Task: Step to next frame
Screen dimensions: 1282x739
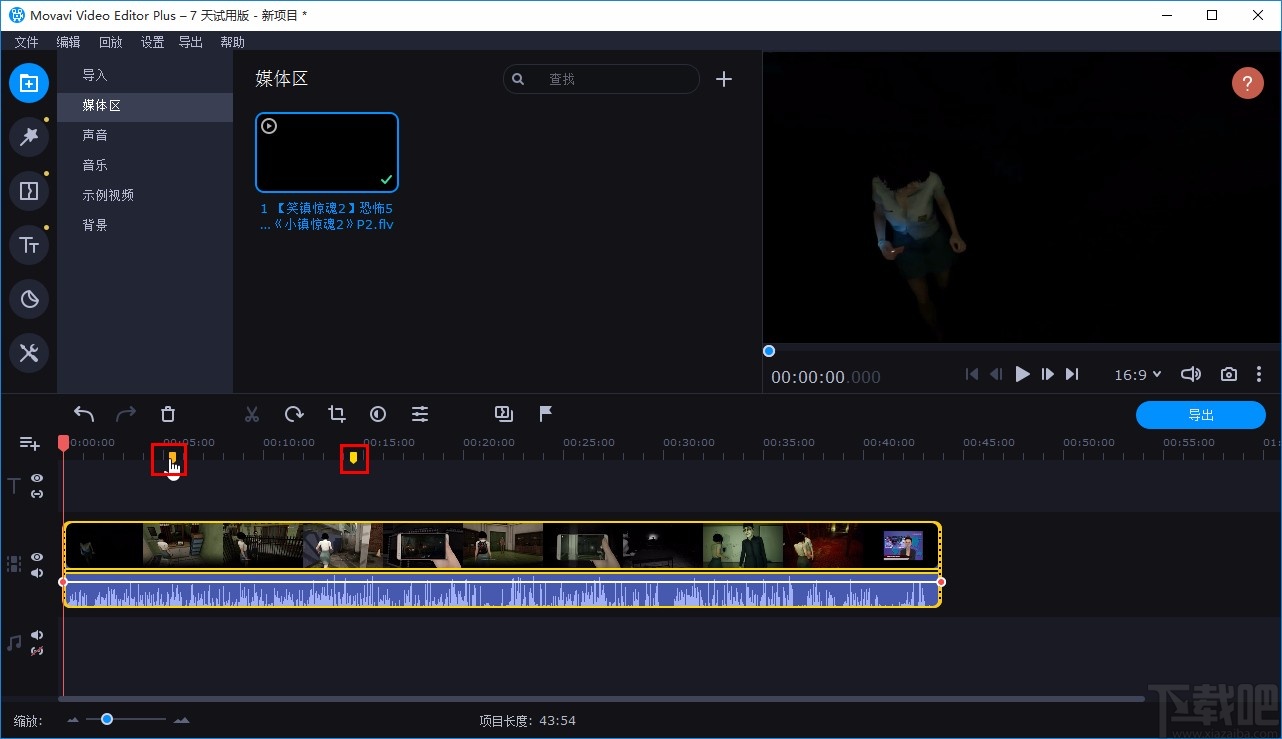Action: point(1047,374)
